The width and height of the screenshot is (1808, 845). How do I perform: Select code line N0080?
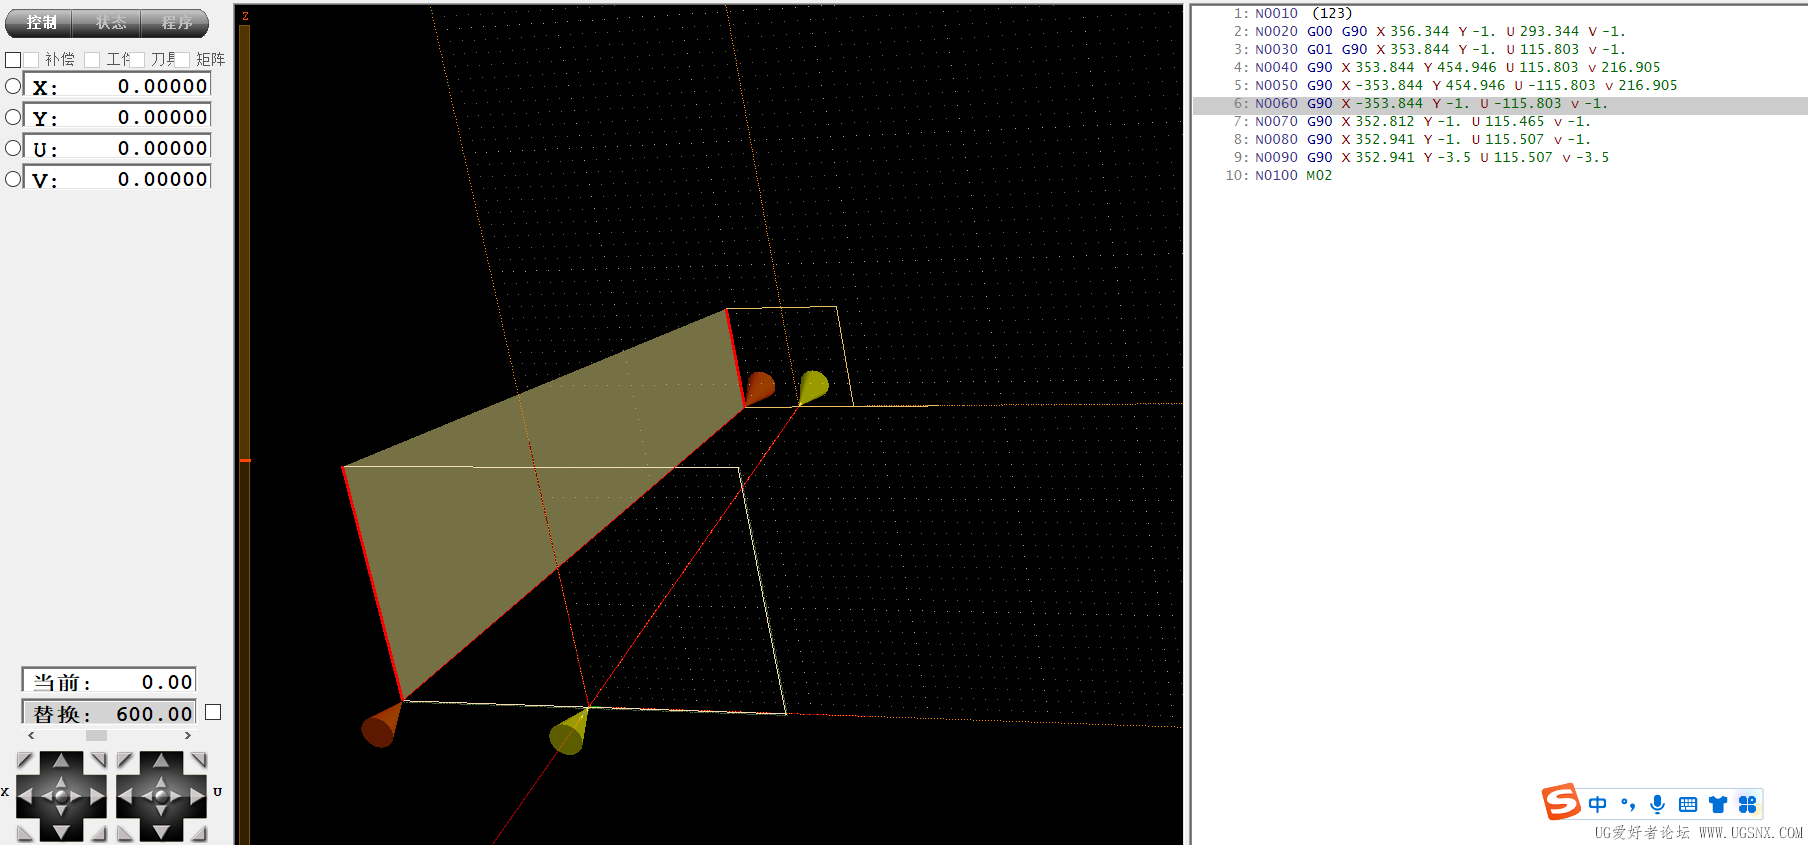point(1500,139)
